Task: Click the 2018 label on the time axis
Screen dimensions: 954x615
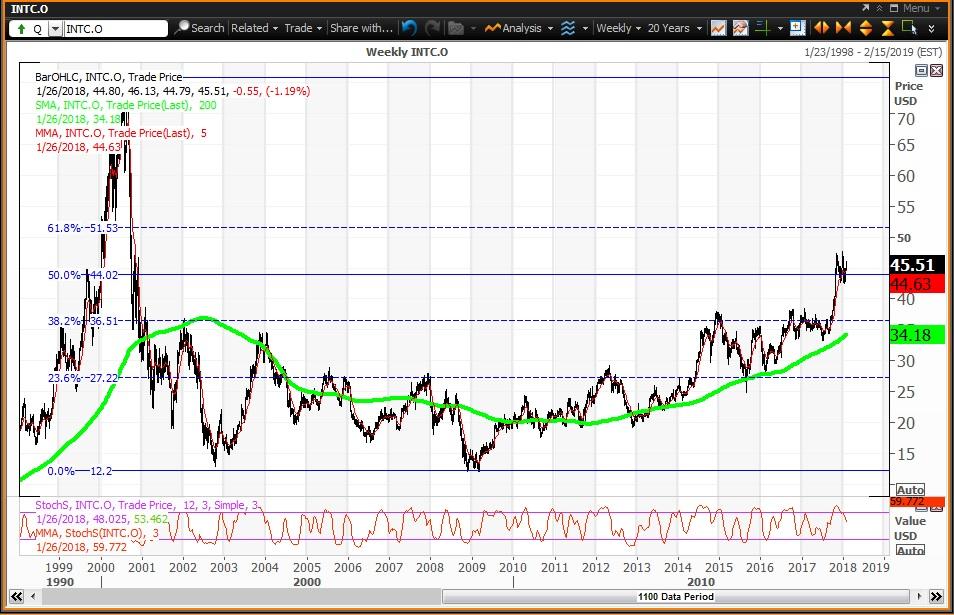Action: [843, 567]
